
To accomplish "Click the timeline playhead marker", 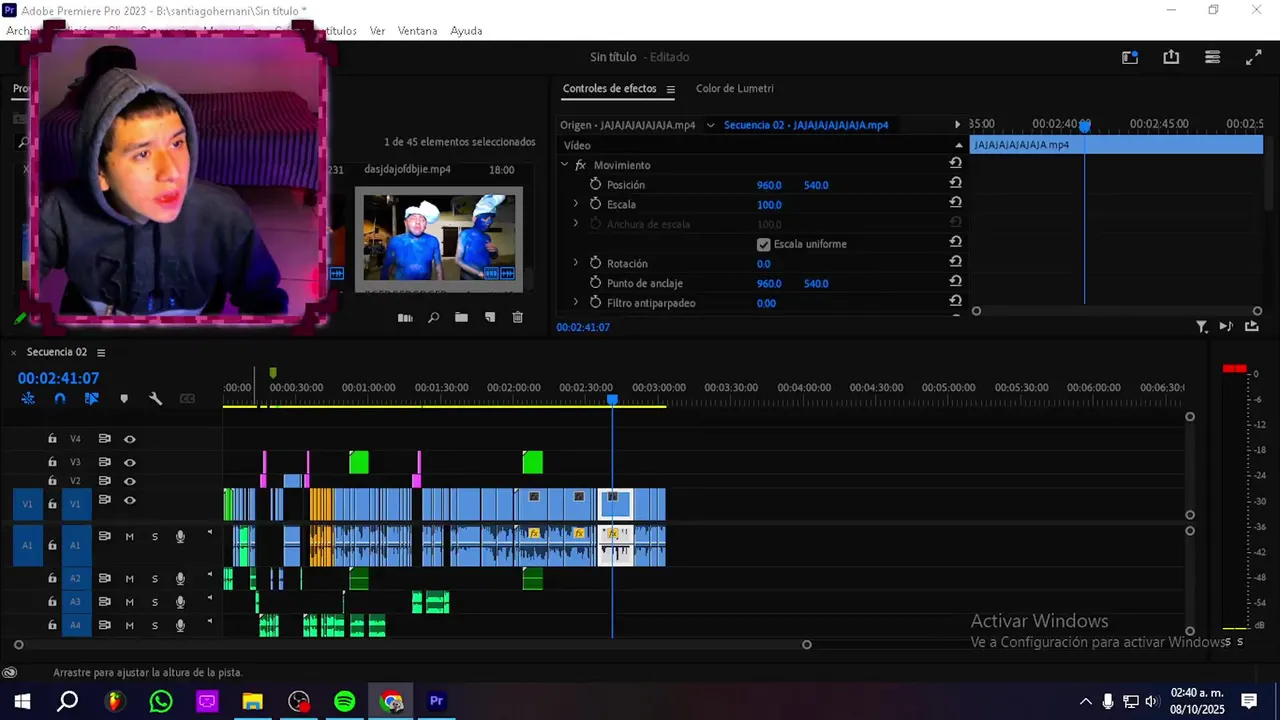I will coord(612,399).
